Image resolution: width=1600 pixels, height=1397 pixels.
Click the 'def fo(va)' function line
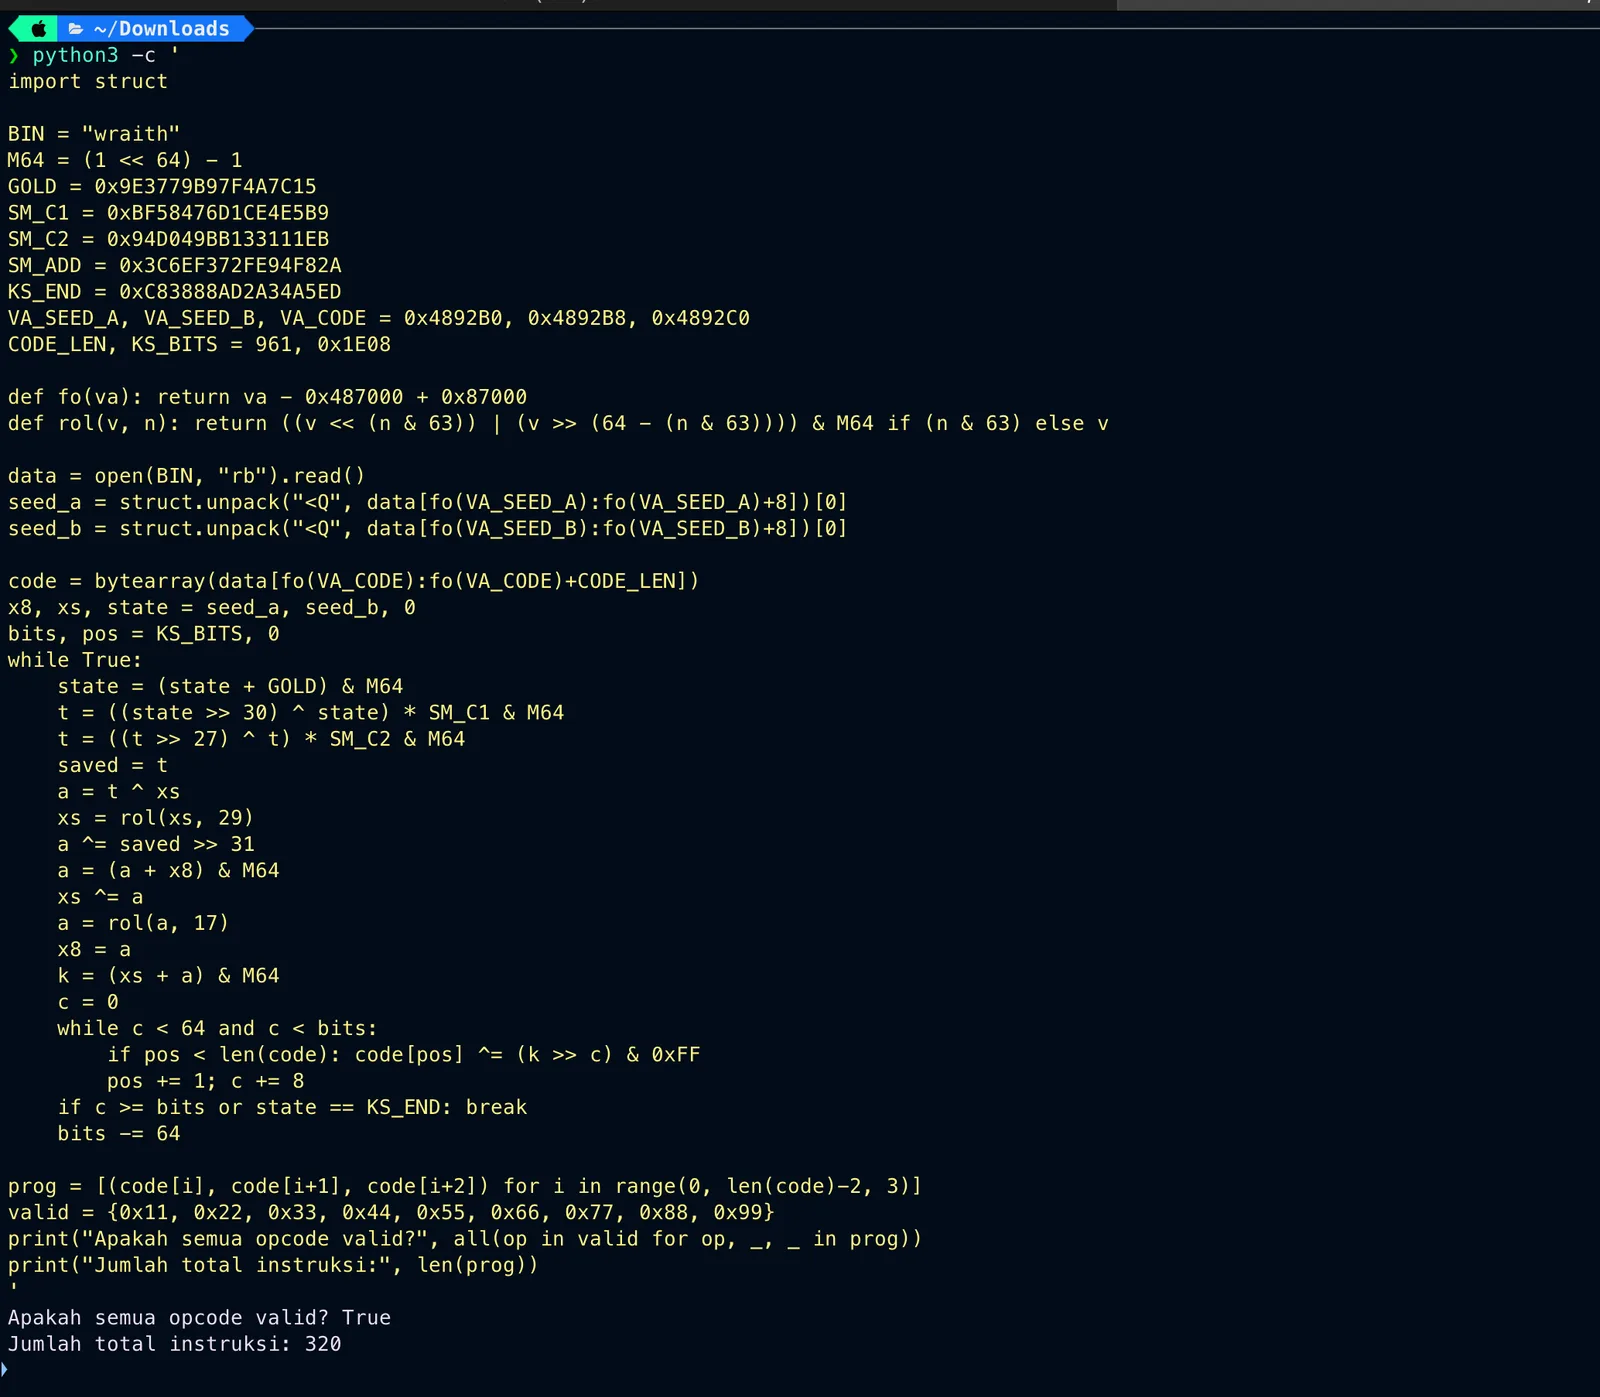267,397
